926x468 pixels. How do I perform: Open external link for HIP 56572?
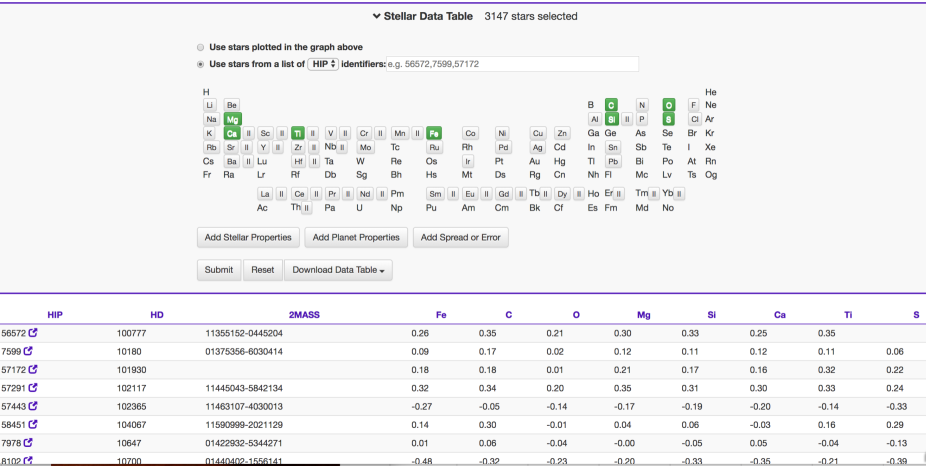click(33, 333)
